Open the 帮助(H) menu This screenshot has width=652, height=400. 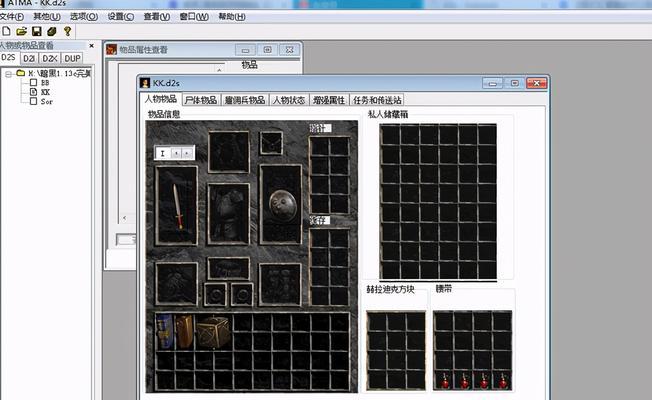[x=232, y=17]
